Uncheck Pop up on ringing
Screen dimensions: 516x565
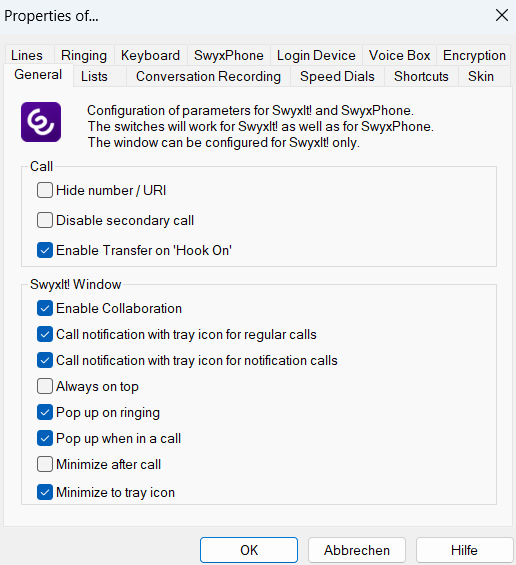45,412
